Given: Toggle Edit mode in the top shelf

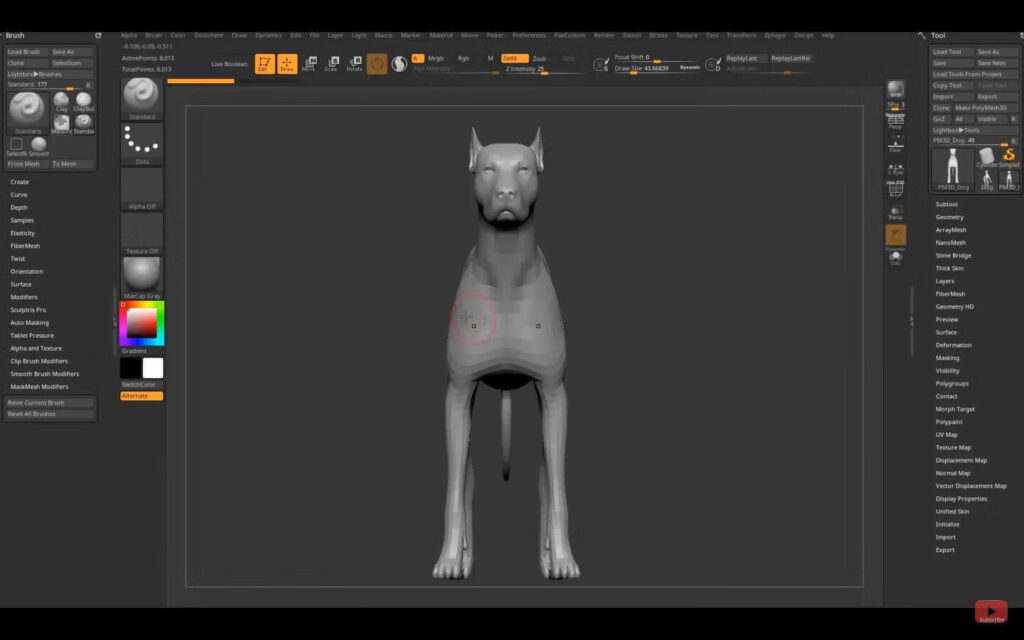Looking at the screenshot, I should [x=265, y=61].
